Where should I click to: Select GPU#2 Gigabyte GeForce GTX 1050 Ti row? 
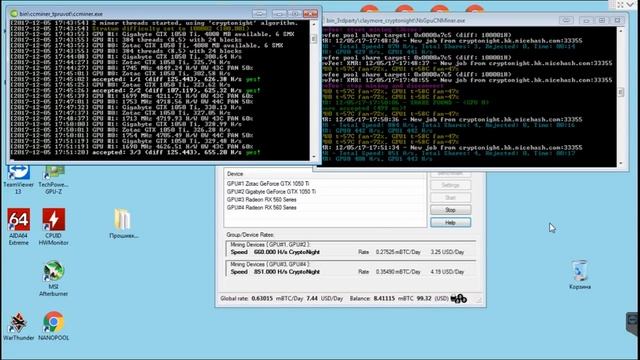[324, 191]
